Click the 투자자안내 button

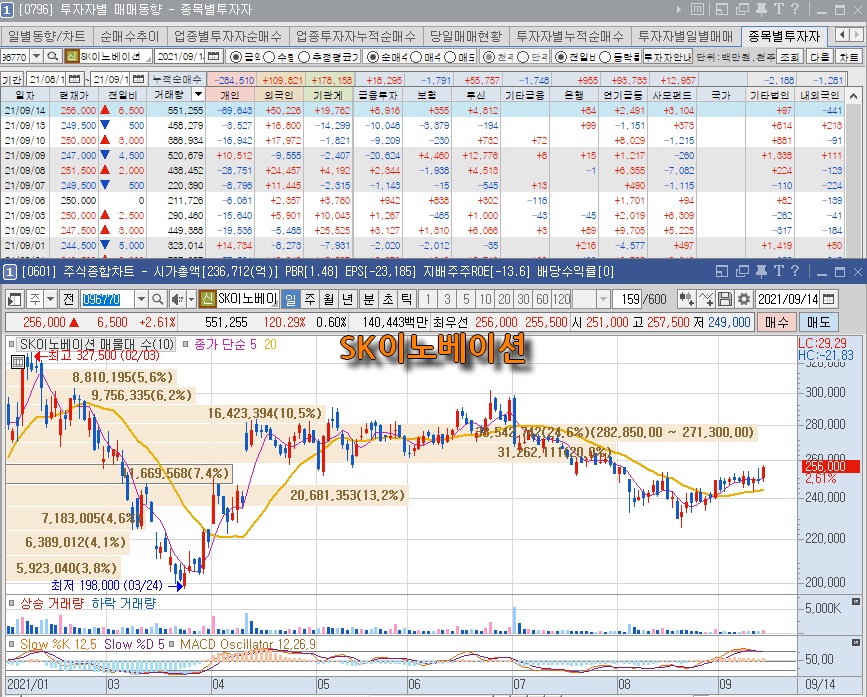[x=668, y=57]
